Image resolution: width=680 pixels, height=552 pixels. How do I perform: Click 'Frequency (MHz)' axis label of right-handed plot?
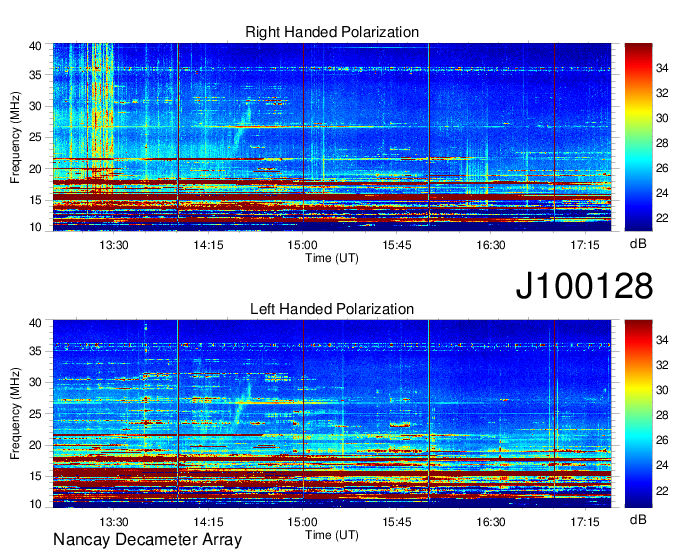[15, 137]
